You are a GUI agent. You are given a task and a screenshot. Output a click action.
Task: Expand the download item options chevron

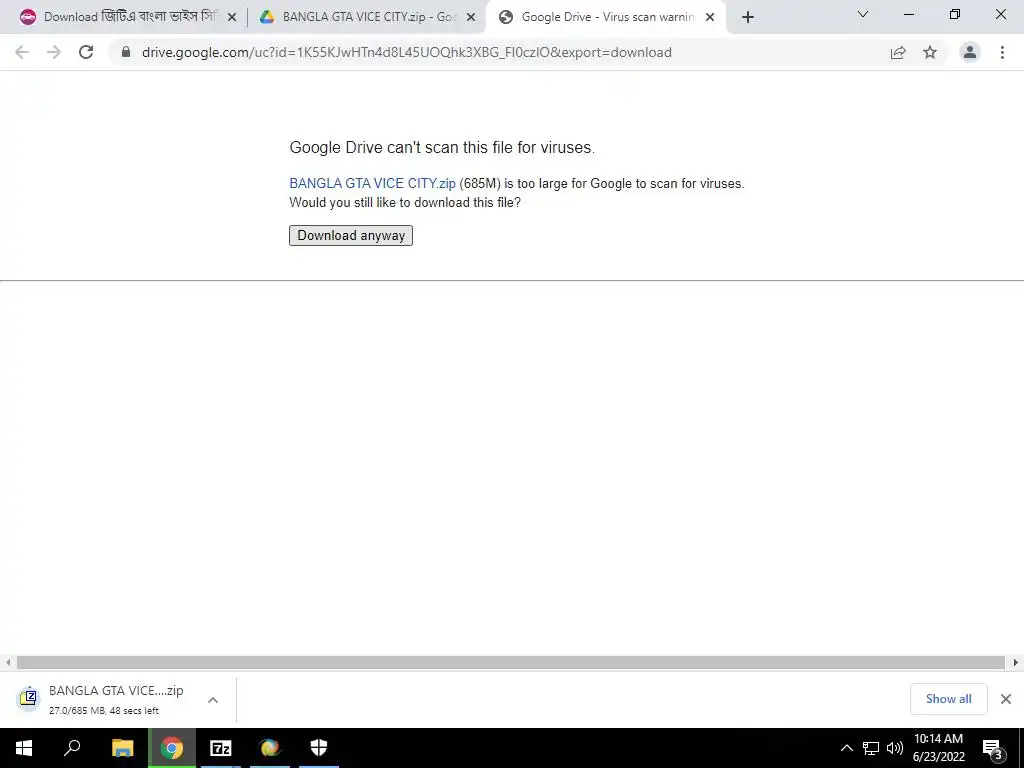coord(213,700)
